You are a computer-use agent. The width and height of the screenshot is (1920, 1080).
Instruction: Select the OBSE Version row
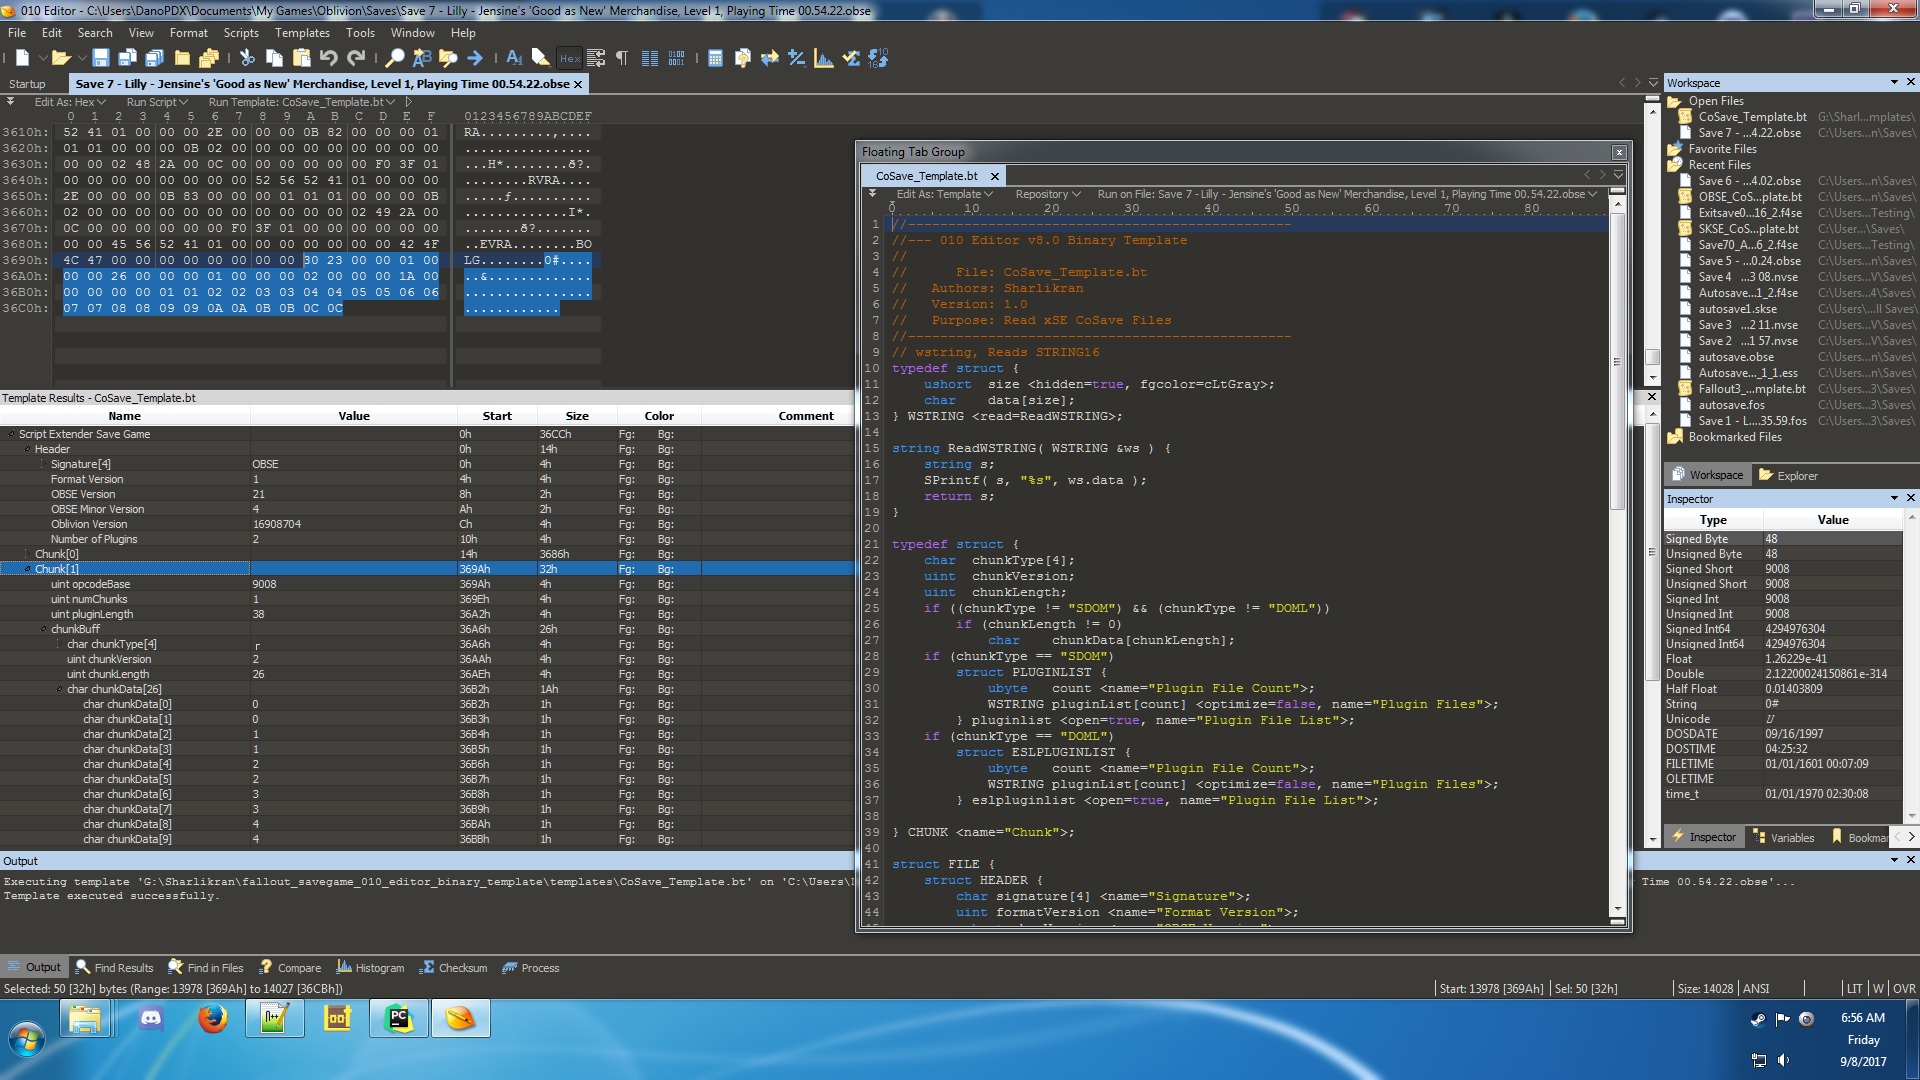pyautogui.click(x=427, y=494)
